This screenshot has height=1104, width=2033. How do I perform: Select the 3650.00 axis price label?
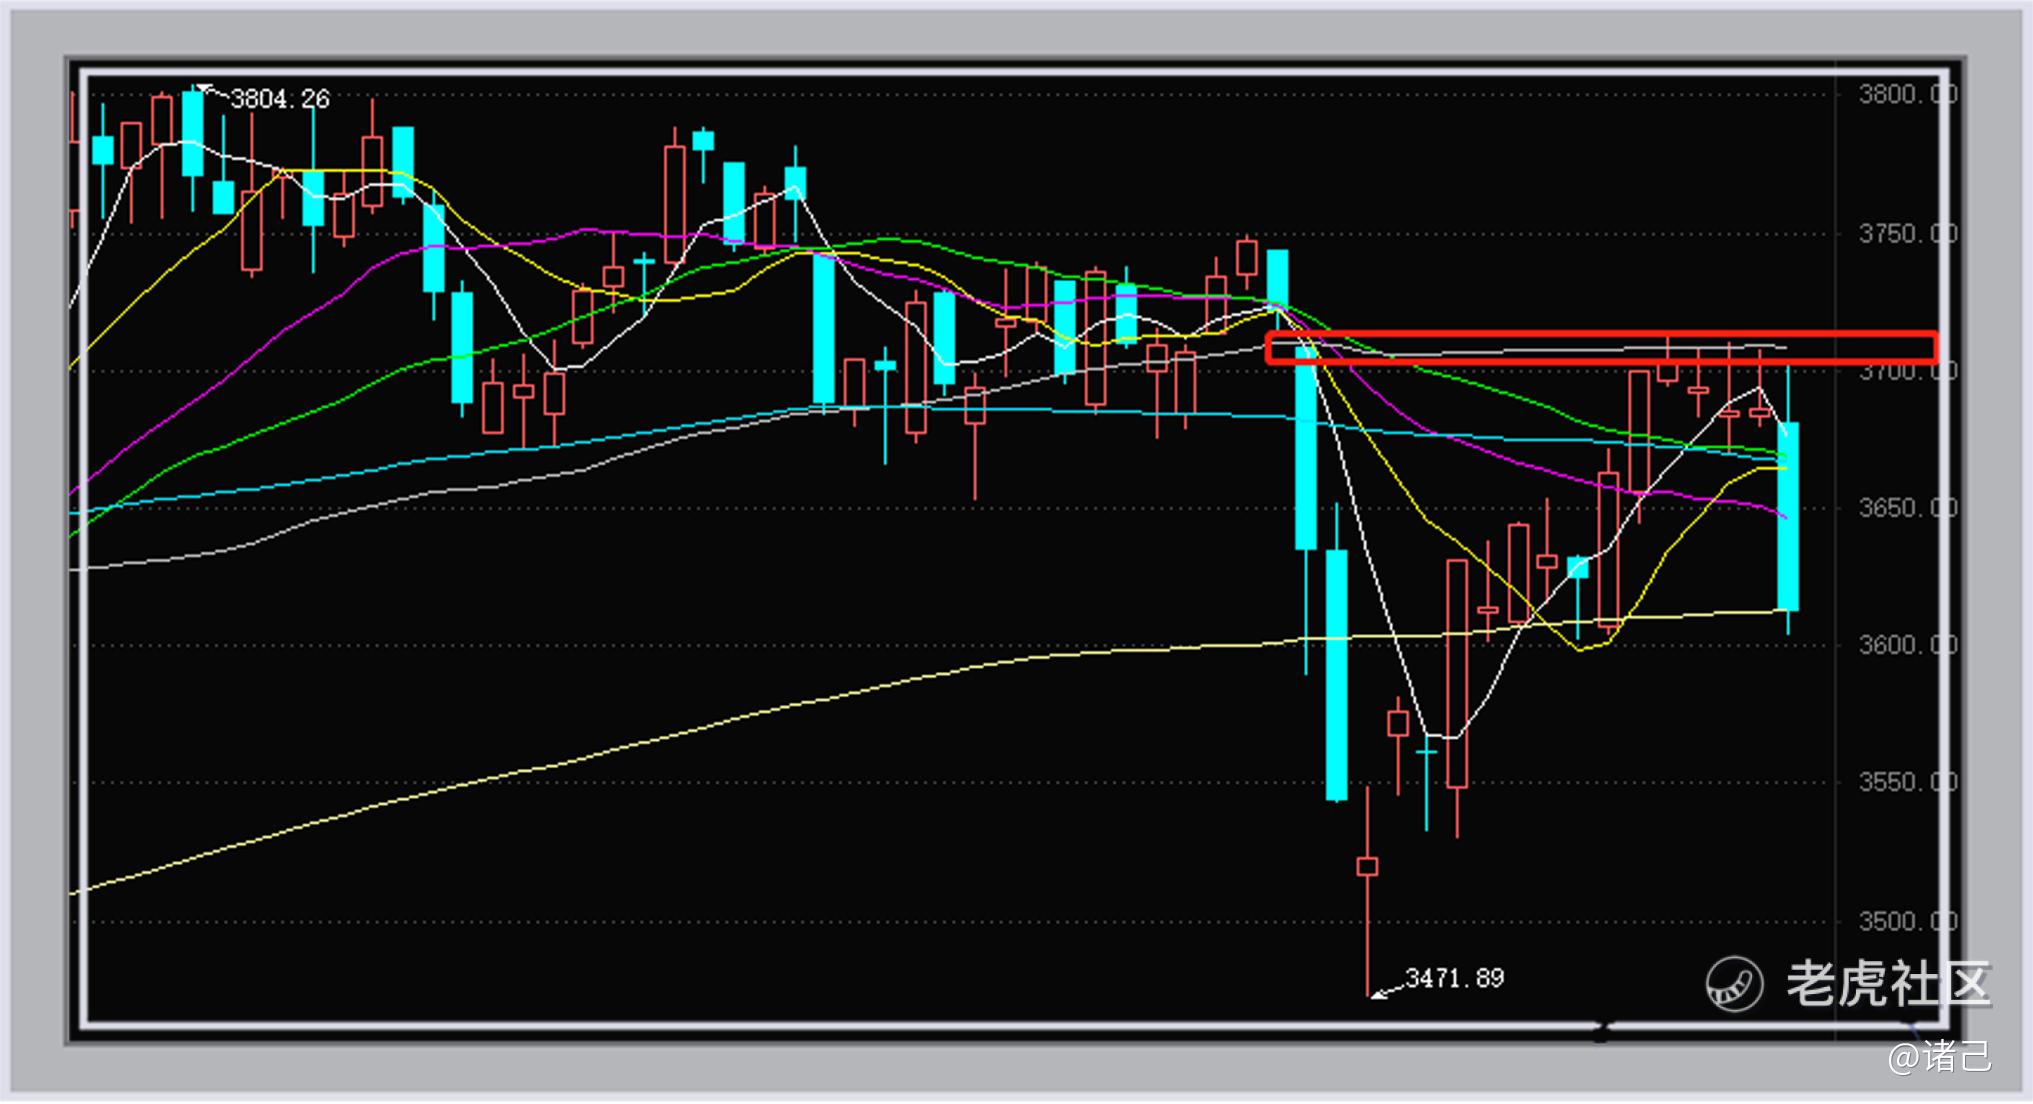(1906, 508)
